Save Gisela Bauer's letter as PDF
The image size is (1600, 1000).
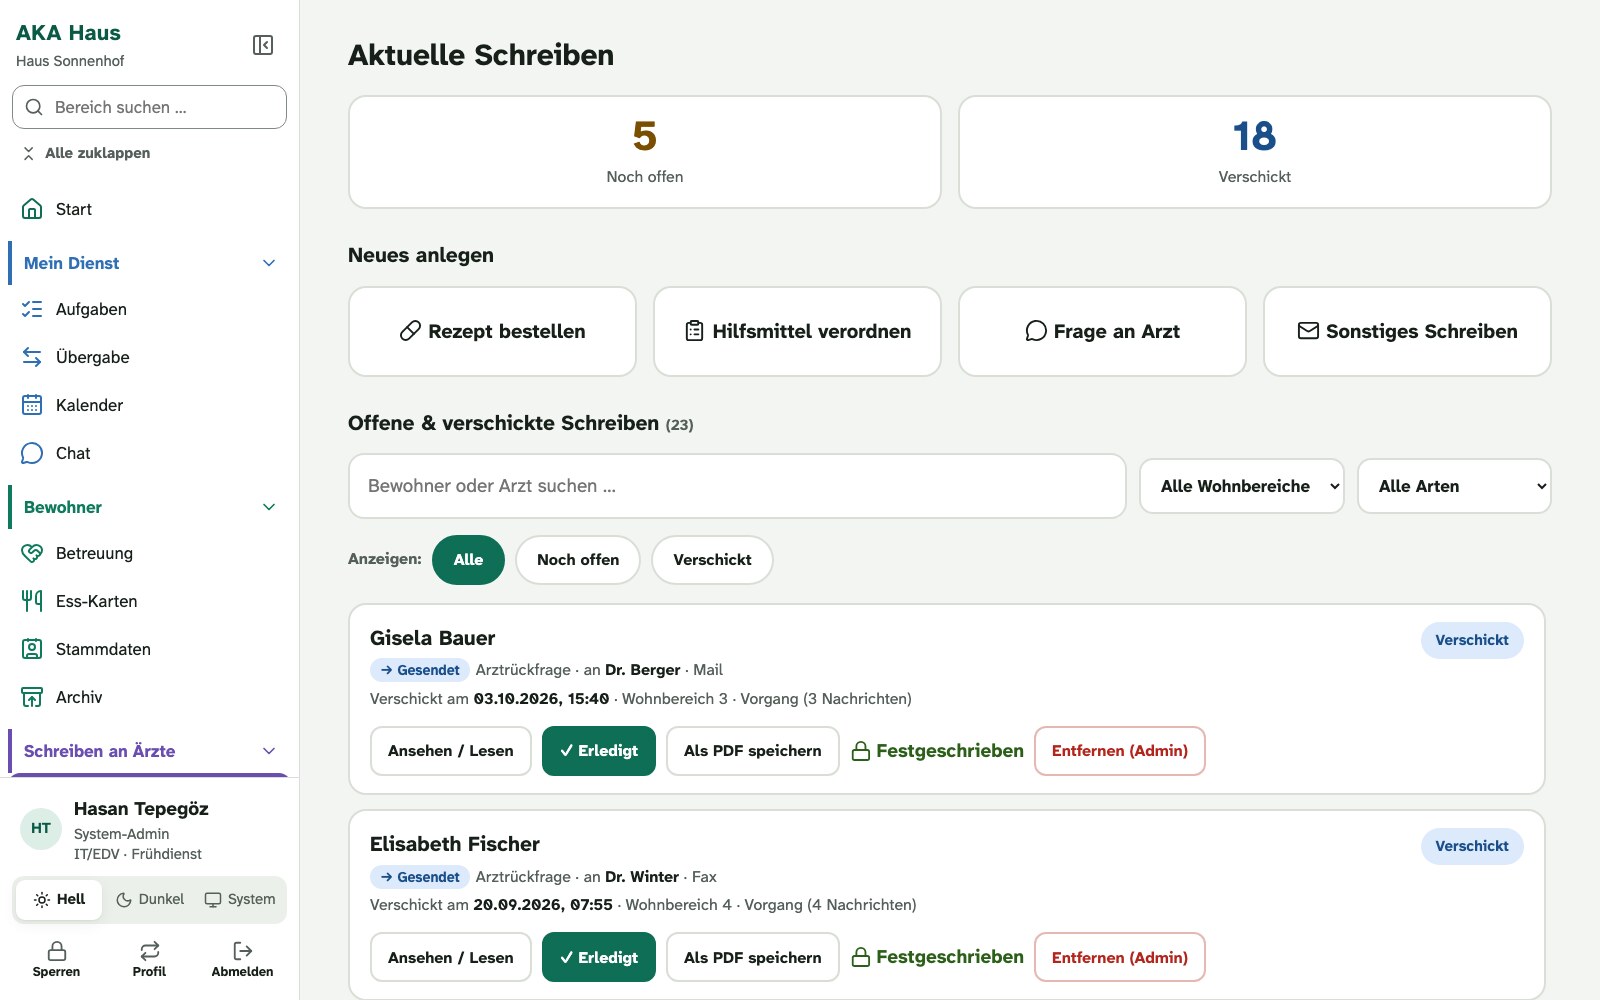[753, 751]
